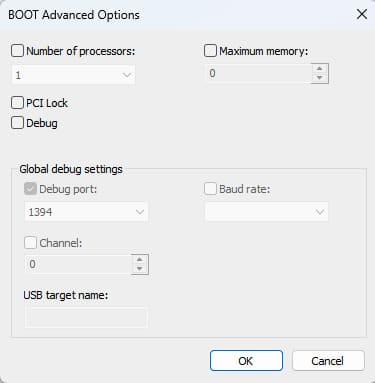Check the Channel checkbox

tap(30, 243)
